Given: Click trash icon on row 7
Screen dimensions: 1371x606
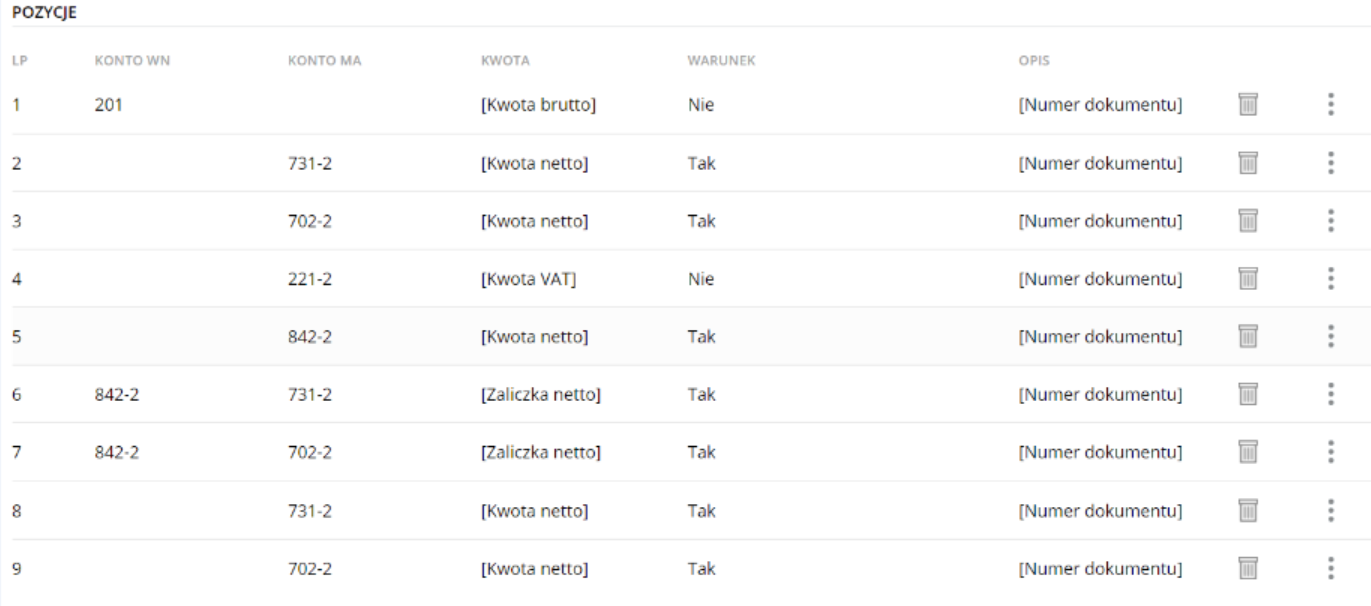Looking at the screenshot, I should click(1246, 452).
